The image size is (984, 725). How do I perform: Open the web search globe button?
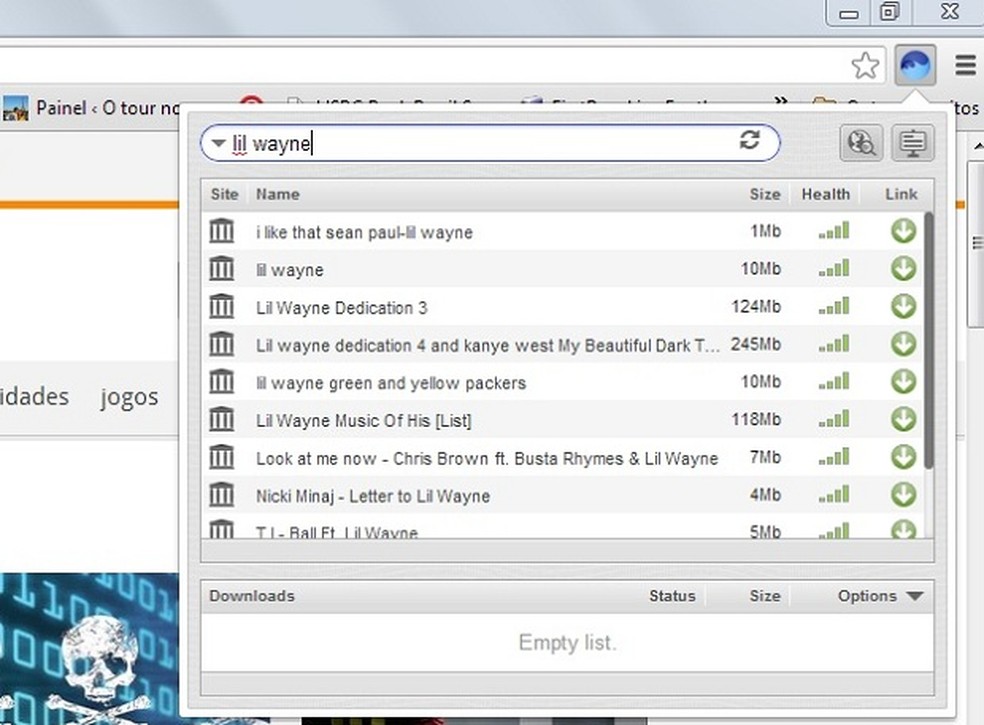click(862, 142)
